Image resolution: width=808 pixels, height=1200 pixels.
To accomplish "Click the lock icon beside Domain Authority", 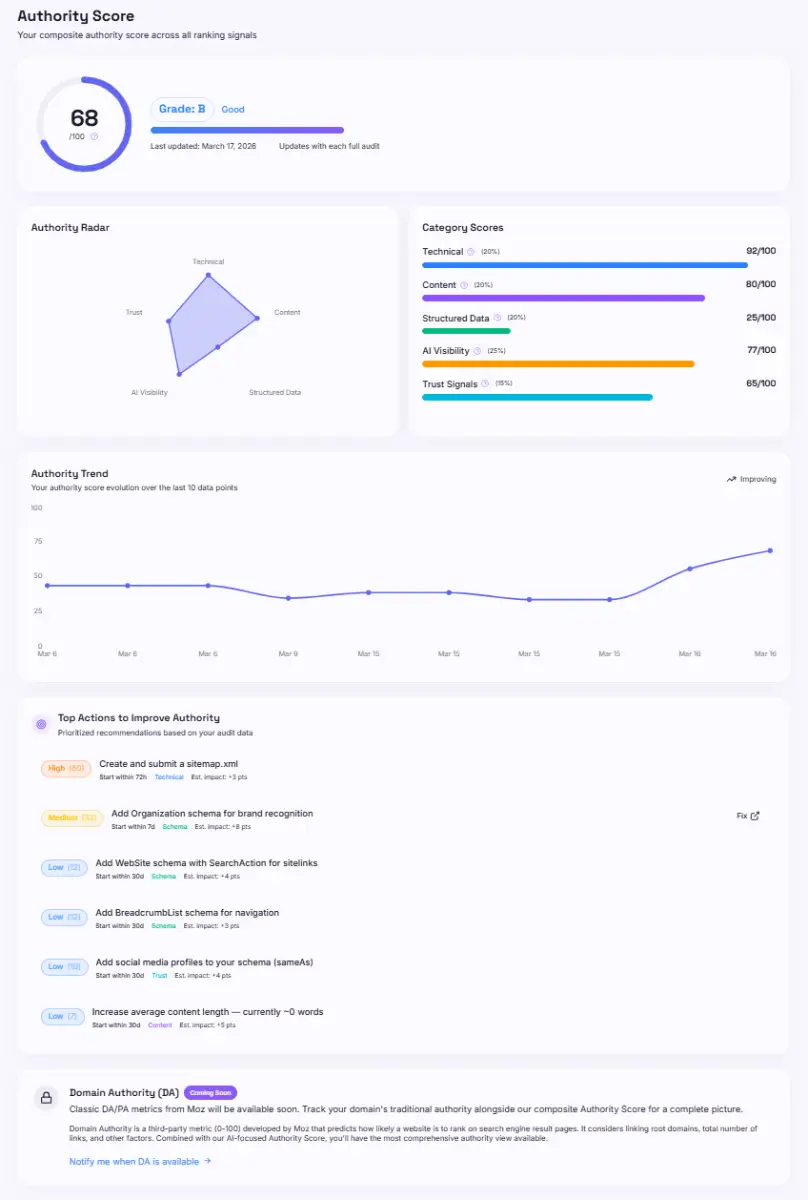I will click(x=46, y=1097).
